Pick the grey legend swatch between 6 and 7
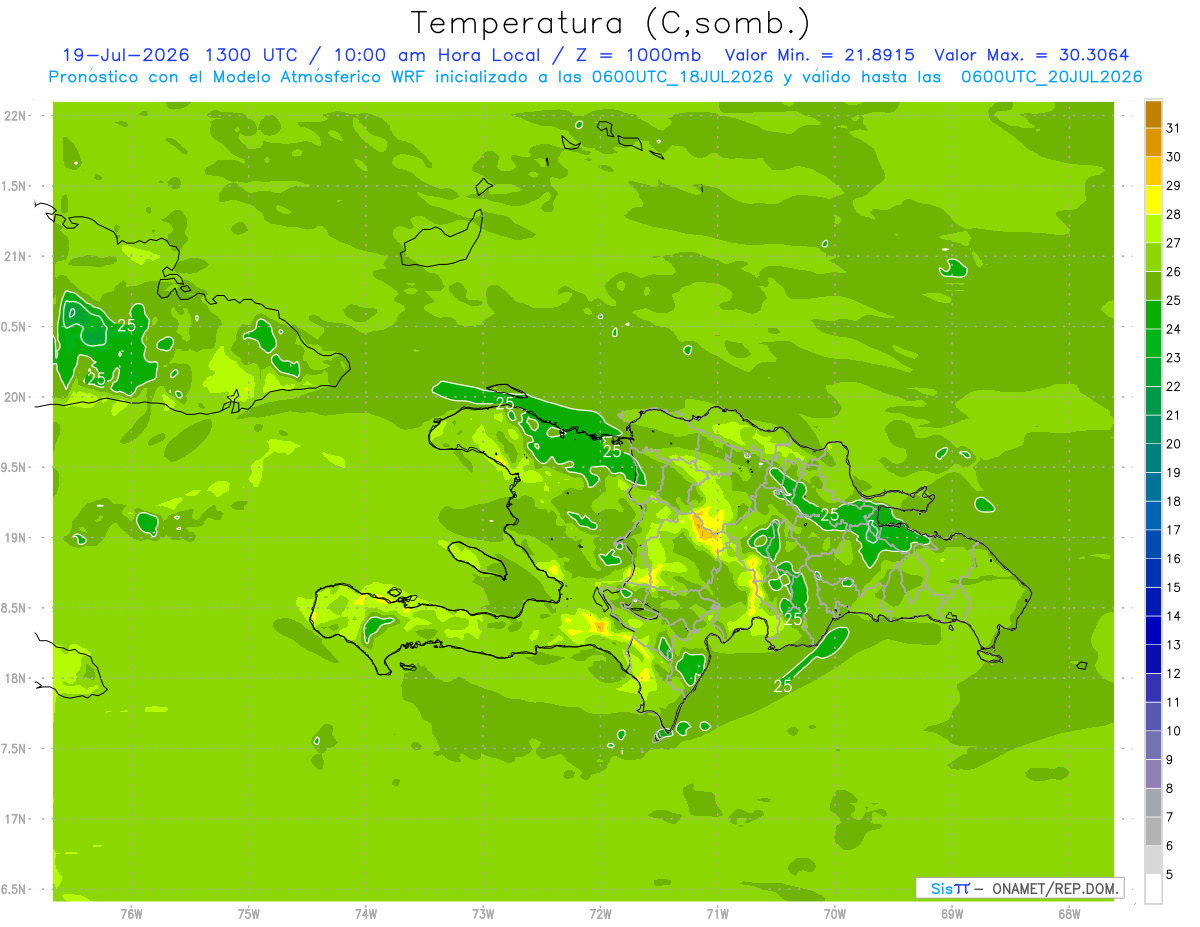 click(1153, 831)
